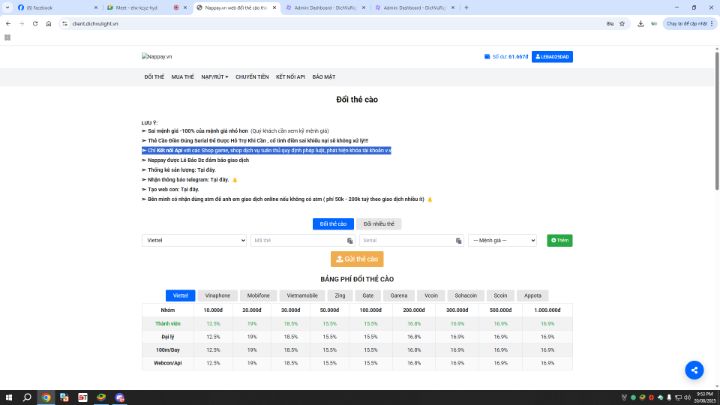Switch to the Đổi nhiều thẻ tab
This screenshot has height=405, width=720.
pyautogui.click(x=379, y=224)
